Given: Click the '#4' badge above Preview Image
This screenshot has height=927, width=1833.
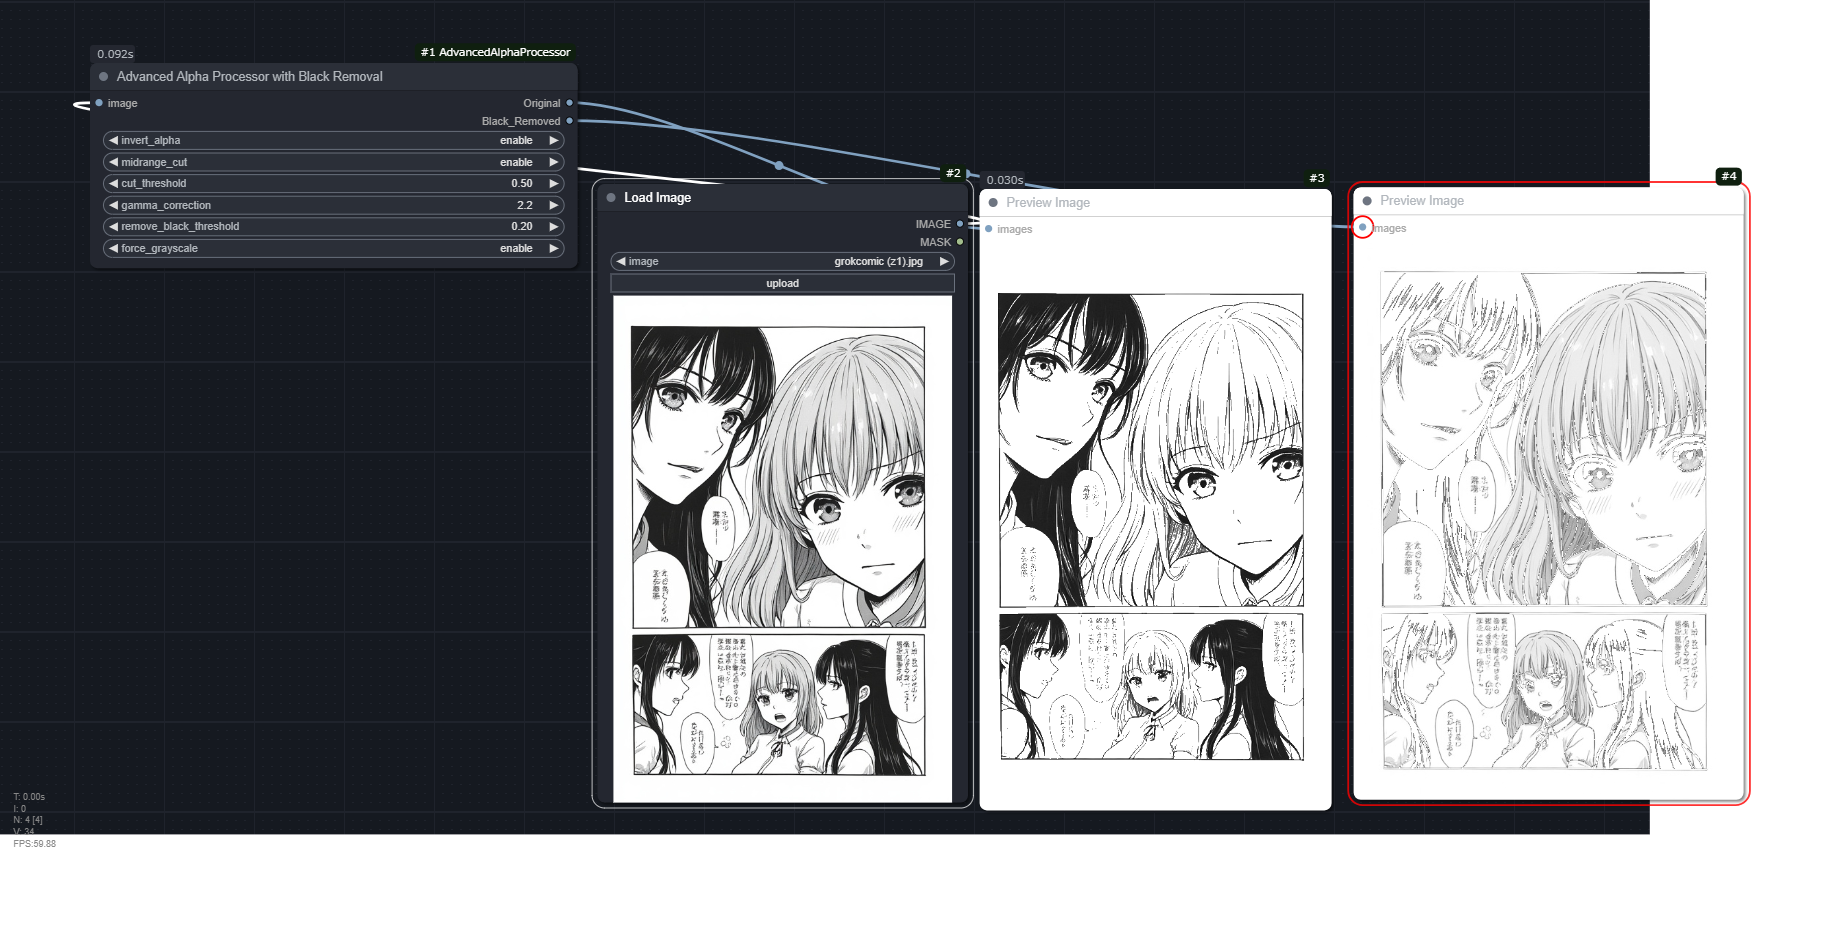Looking at the screenshot, I should point(1729,176).
